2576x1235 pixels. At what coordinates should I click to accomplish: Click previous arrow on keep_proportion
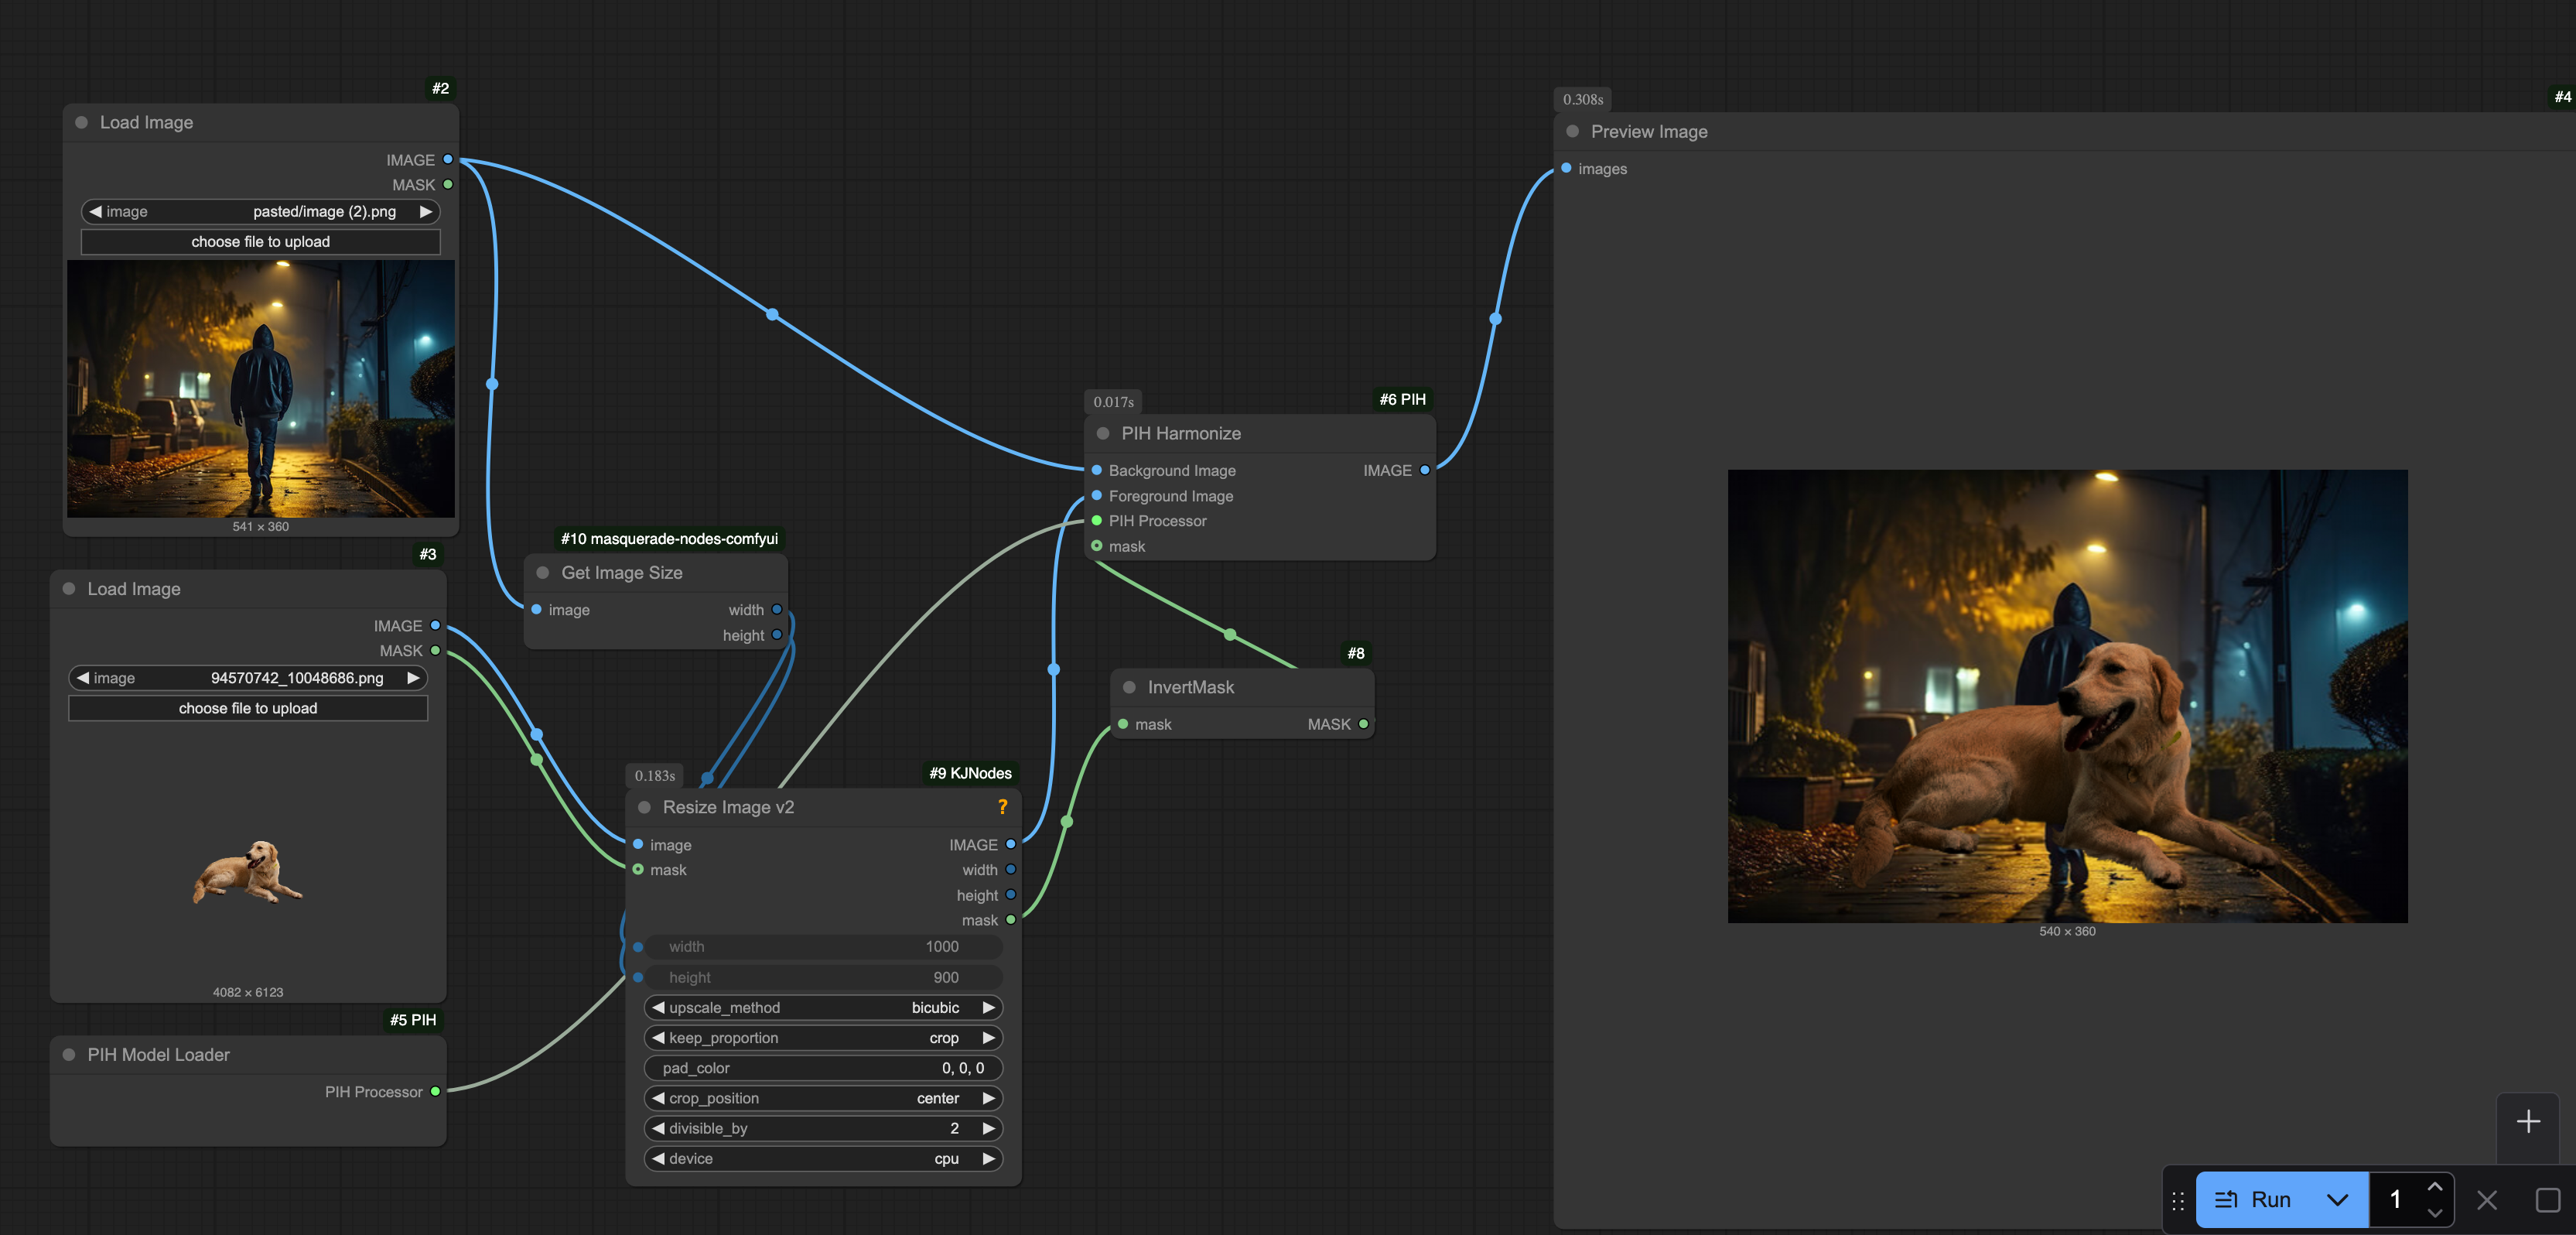point(658,1037)
